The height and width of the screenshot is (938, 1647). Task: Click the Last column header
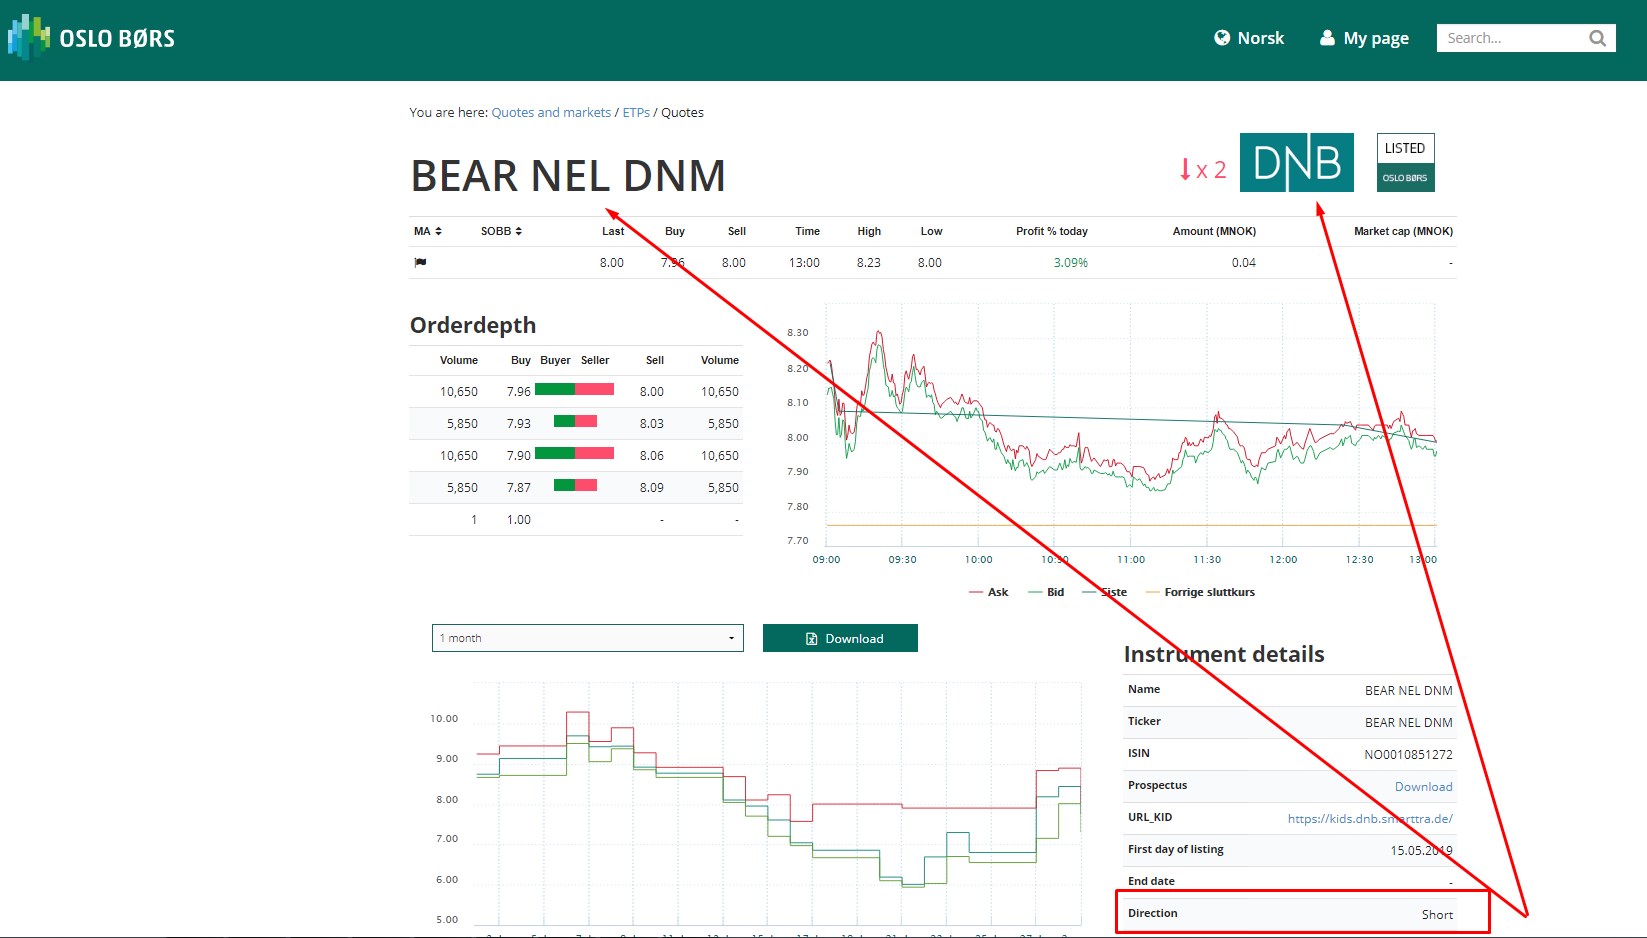coord(613,231)
